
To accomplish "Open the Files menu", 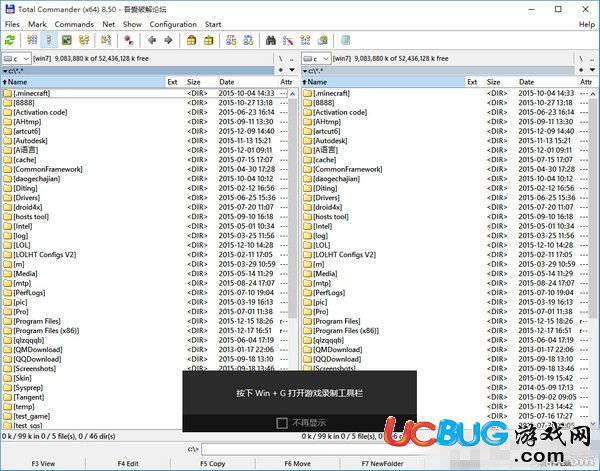I will coord(12,24).
